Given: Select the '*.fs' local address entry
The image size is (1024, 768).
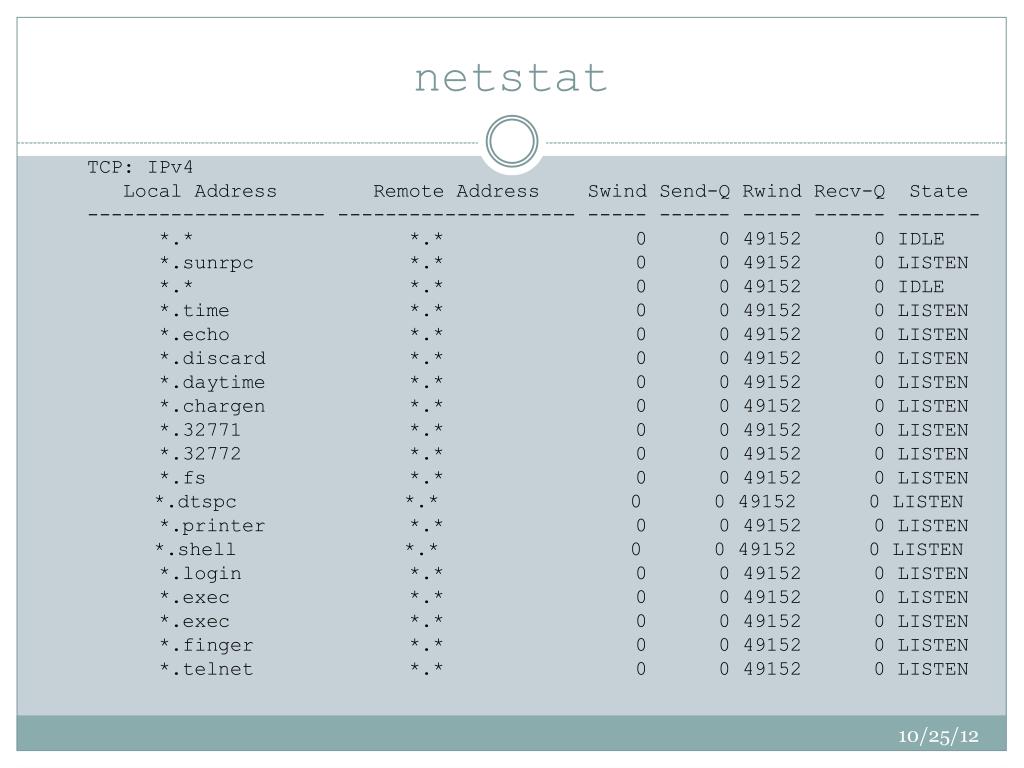Looking at the screenshot, I should pos(183,478).
